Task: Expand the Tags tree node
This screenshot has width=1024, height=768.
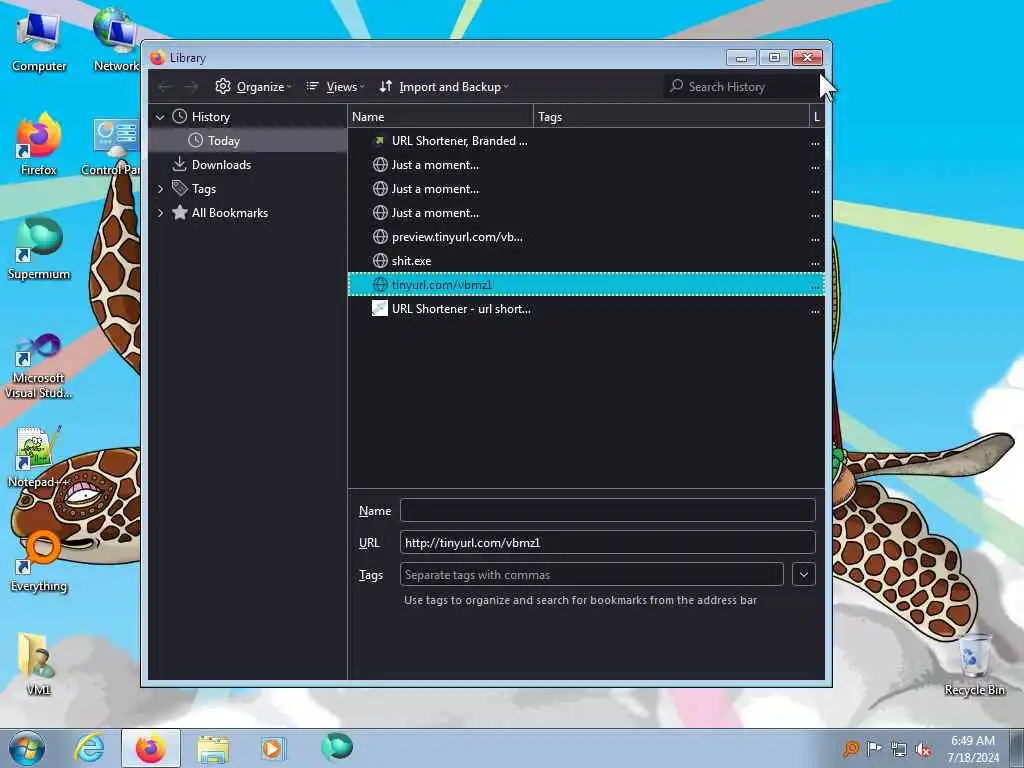Action: 160,189
